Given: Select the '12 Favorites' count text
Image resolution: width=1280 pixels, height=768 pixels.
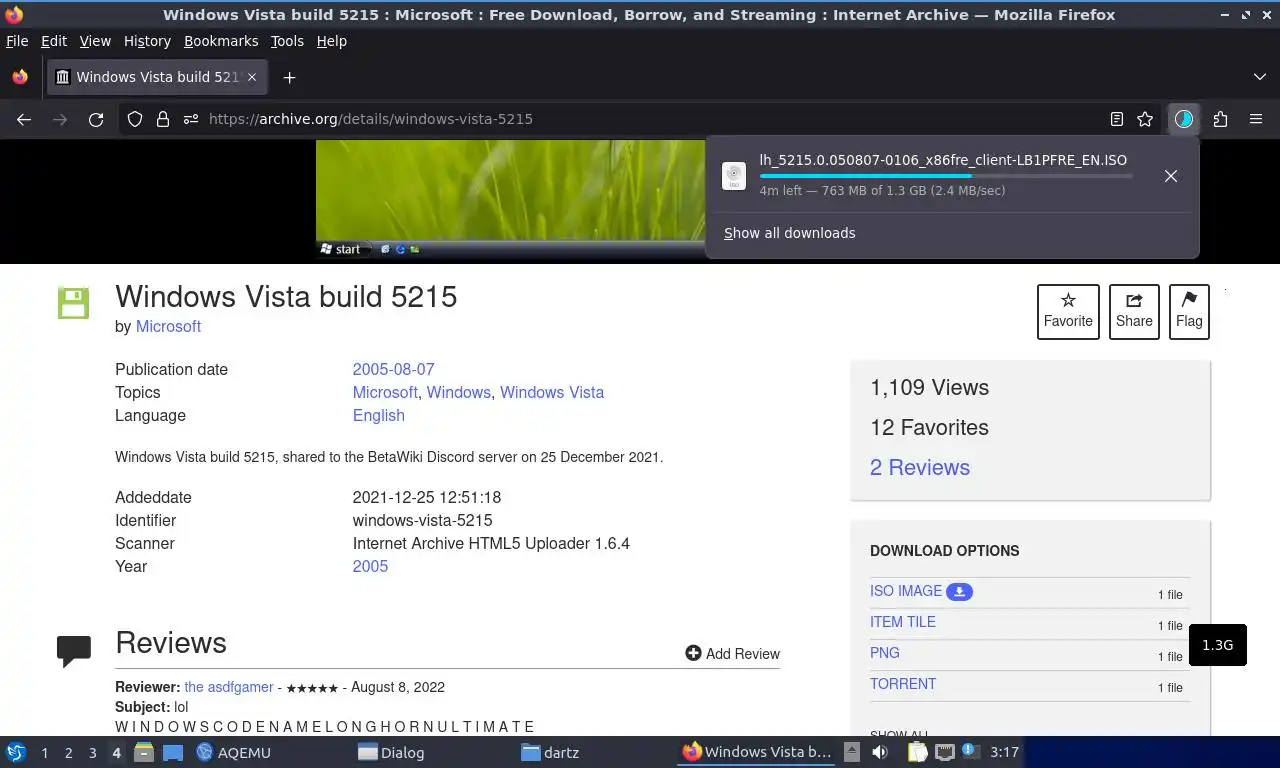Looking at the screenshot, I should point(929,427).
